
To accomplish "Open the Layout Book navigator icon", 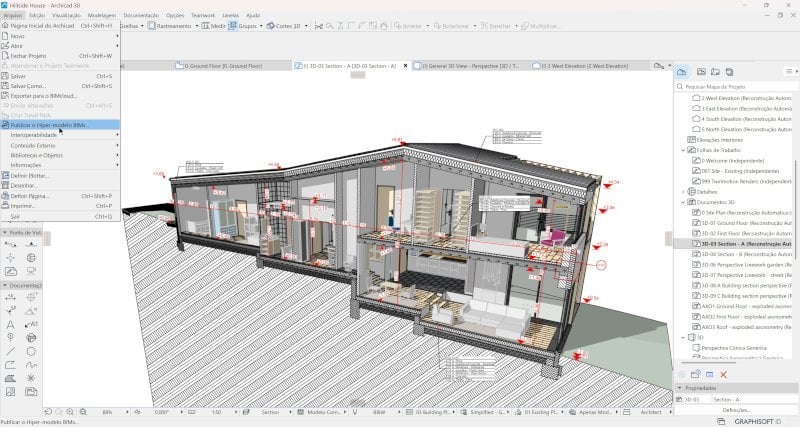I will click(715, 72).
